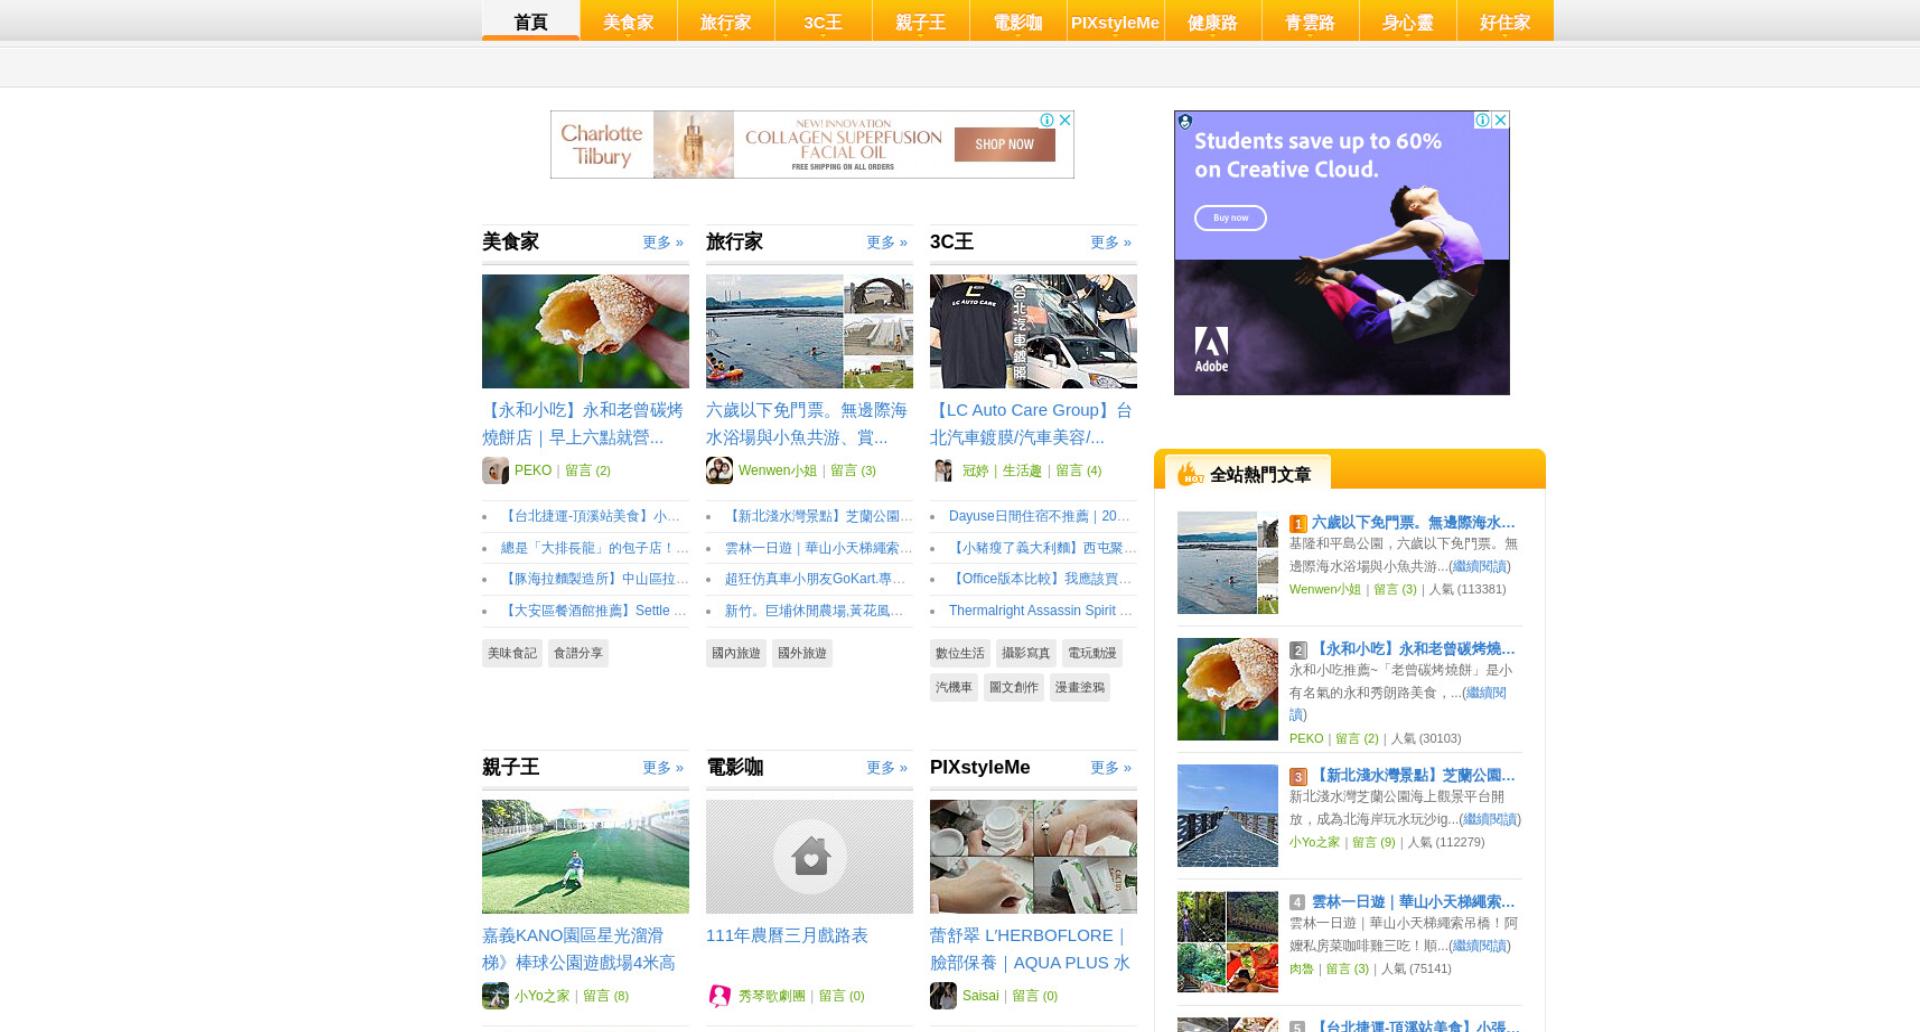Screen dimensions: 1920x1032
Task: Open the 好住家 tab
Action: [1505, 21]
